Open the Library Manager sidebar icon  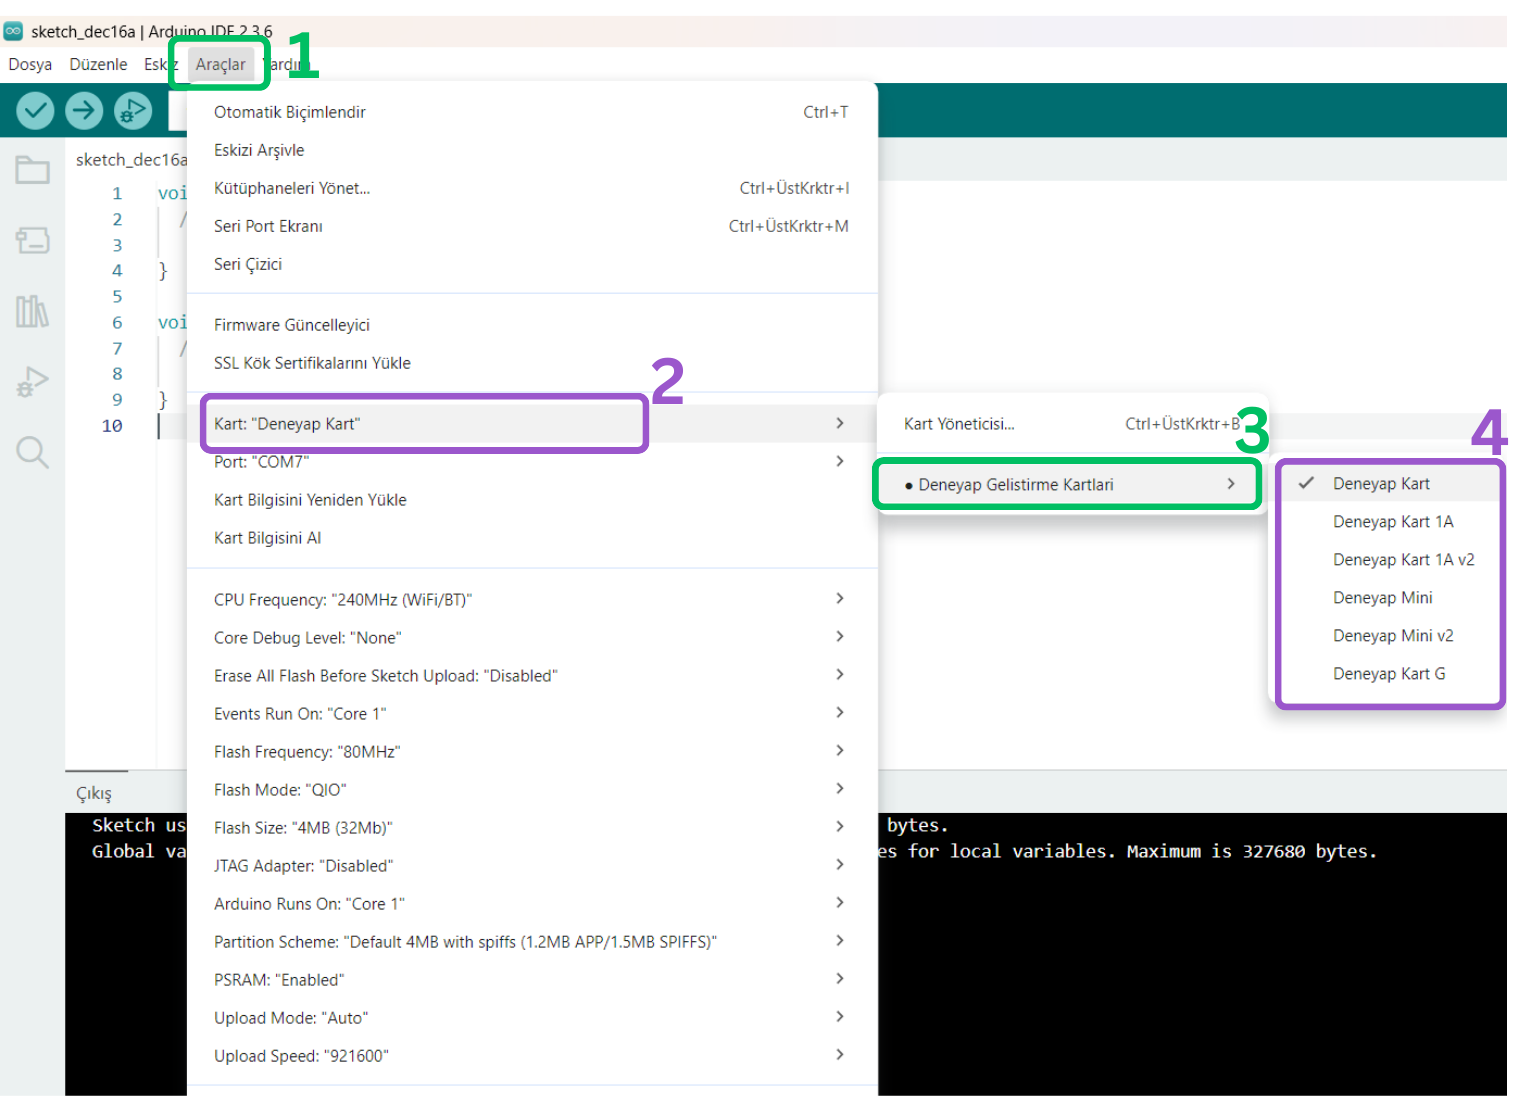coord(32,311)
